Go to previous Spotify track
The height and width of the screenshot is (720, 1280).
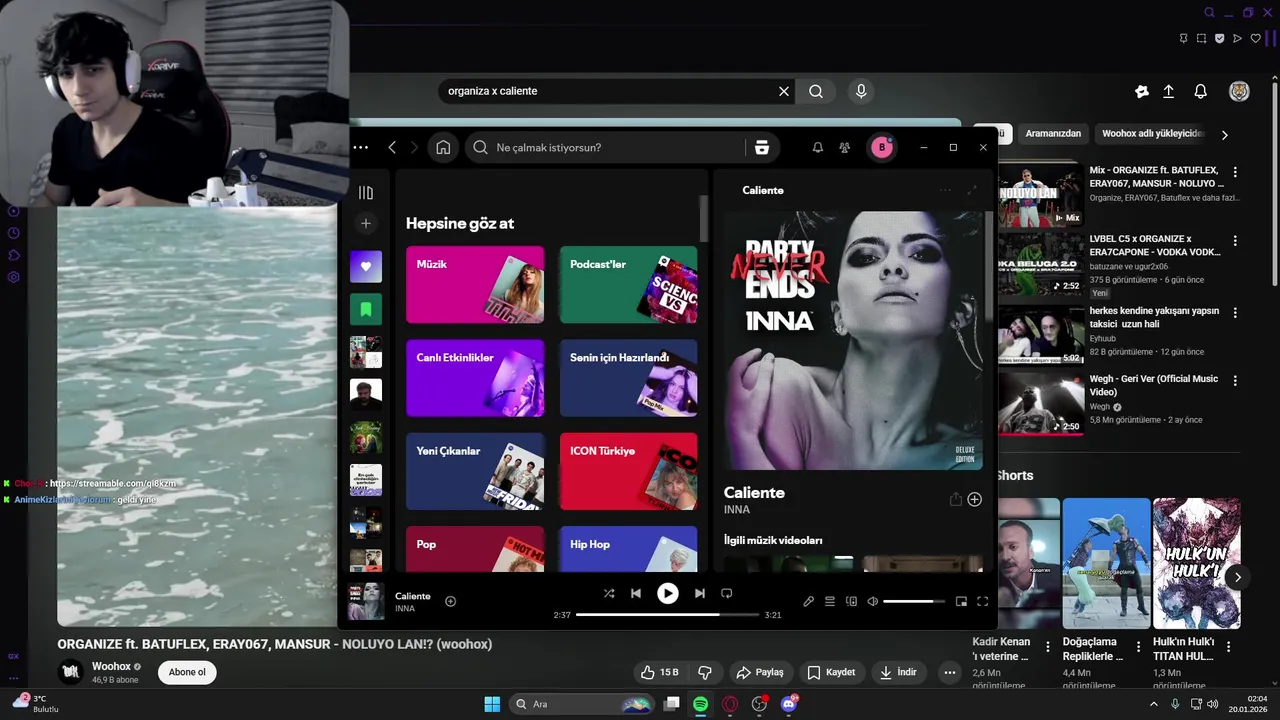635,593
